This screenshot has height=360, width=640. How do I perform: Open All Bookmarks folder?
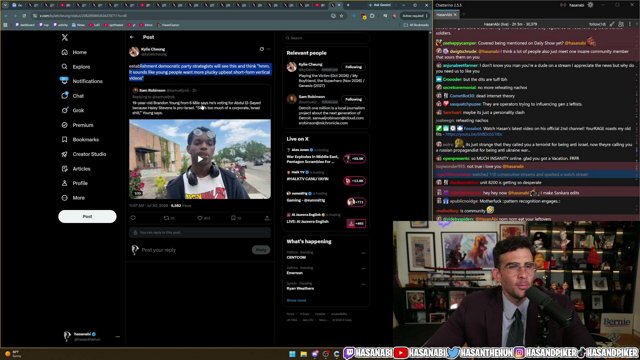(416, 25)
